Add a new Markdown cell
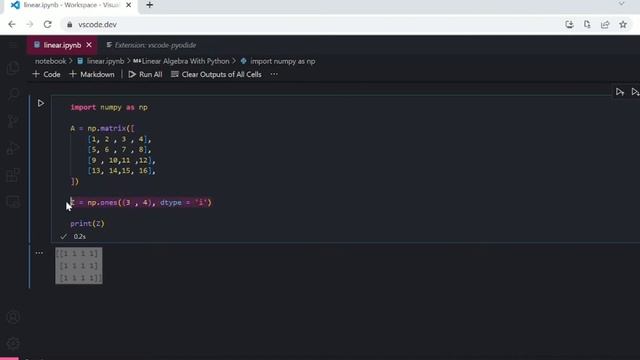640x360 pixels. 92,74
